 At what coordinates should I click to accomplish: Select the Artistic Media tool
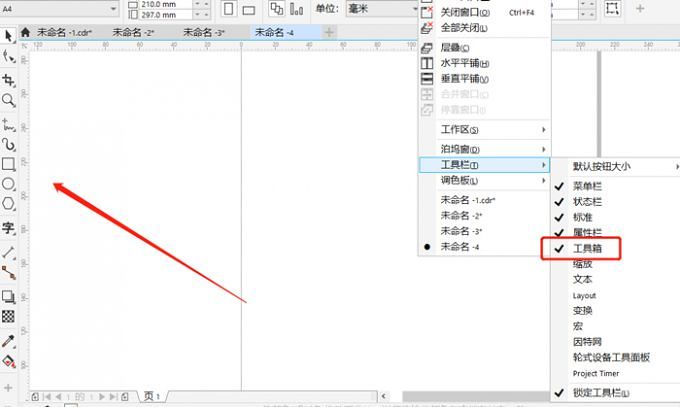click(8, 144)
